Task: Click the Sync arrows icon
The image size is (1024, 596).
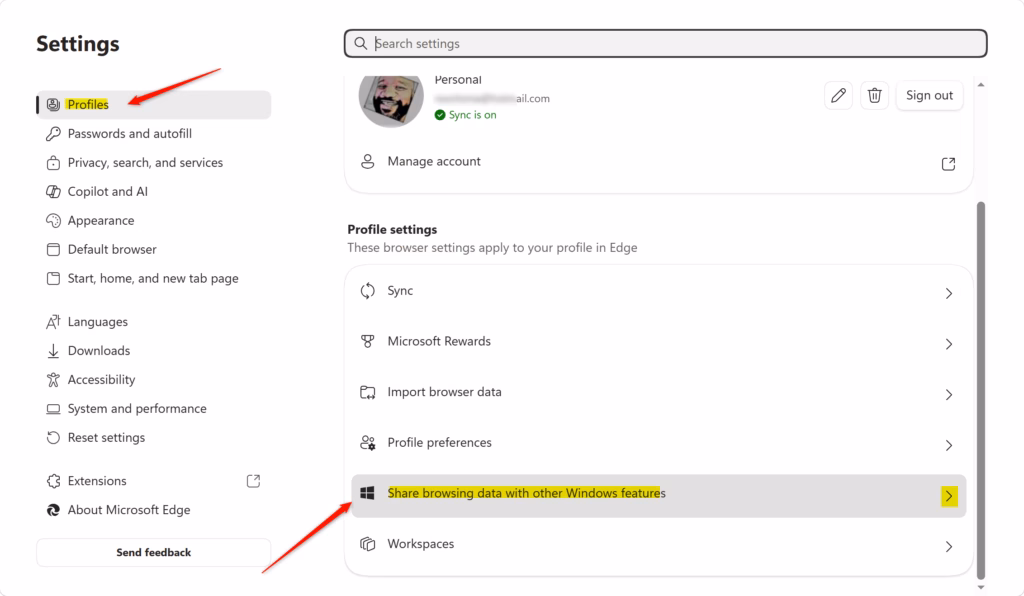Action: pyautogui.click(x=368, y=290)
